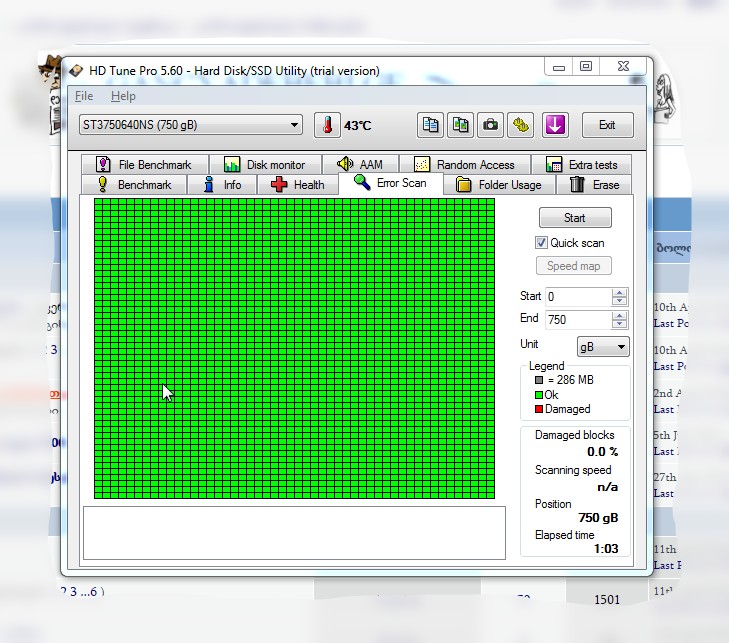
Task: Click the empty error log box
Action: (x=294, y=533)
